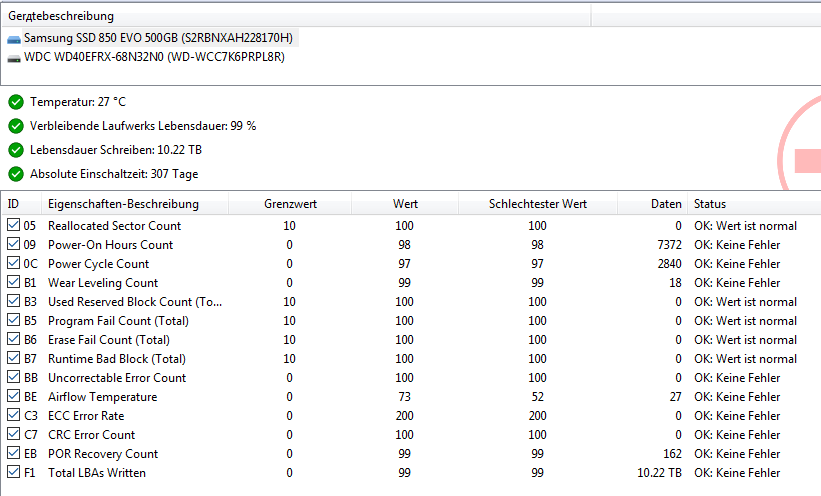Screen dimensions: 821x496
Task: Select the CRC Error Count row label
Action: click(92, 435)
